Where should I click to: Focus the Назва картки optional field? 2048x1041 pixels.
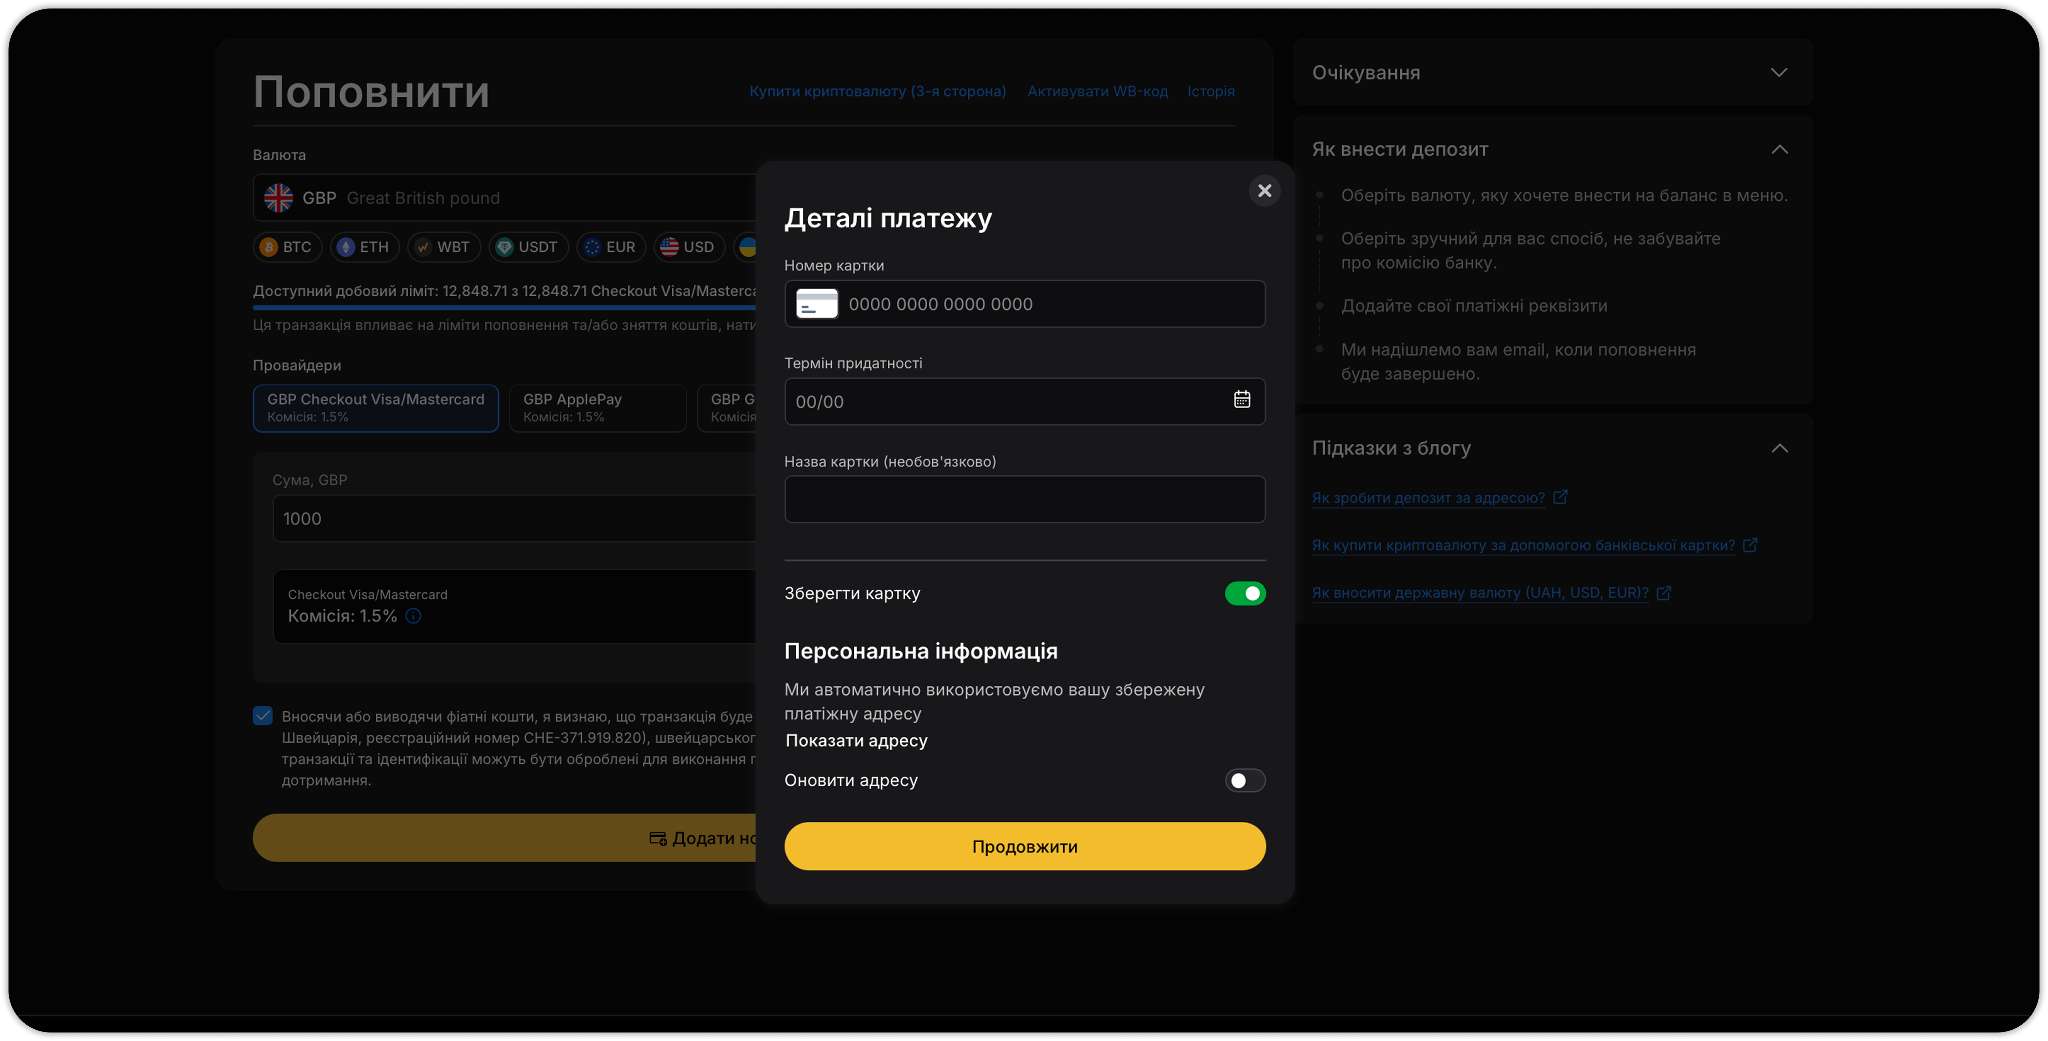coord(1025,499)
